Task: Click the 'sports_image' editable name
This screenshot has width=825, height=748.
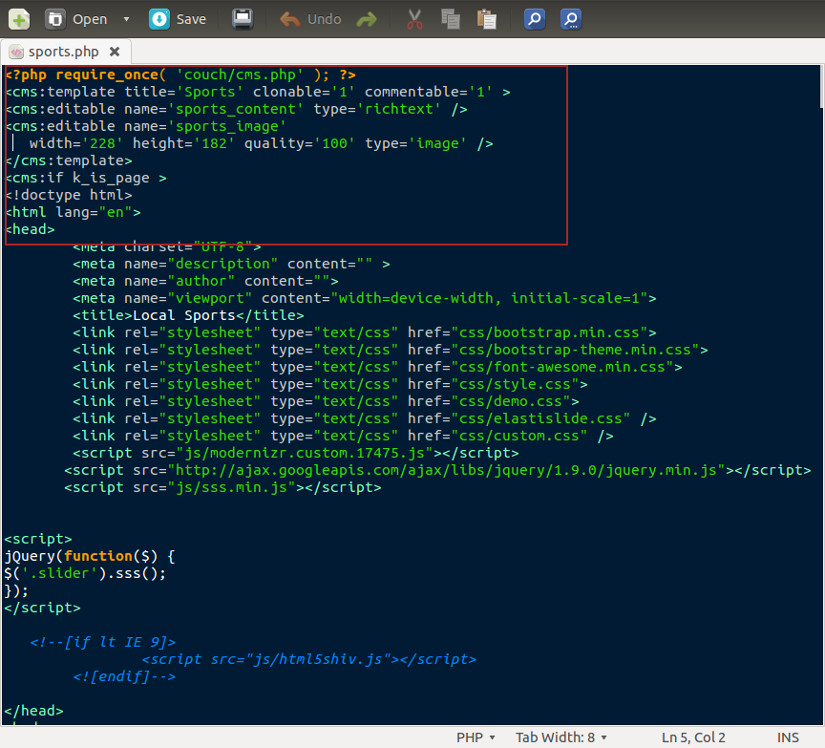Action: click(226, 127)
